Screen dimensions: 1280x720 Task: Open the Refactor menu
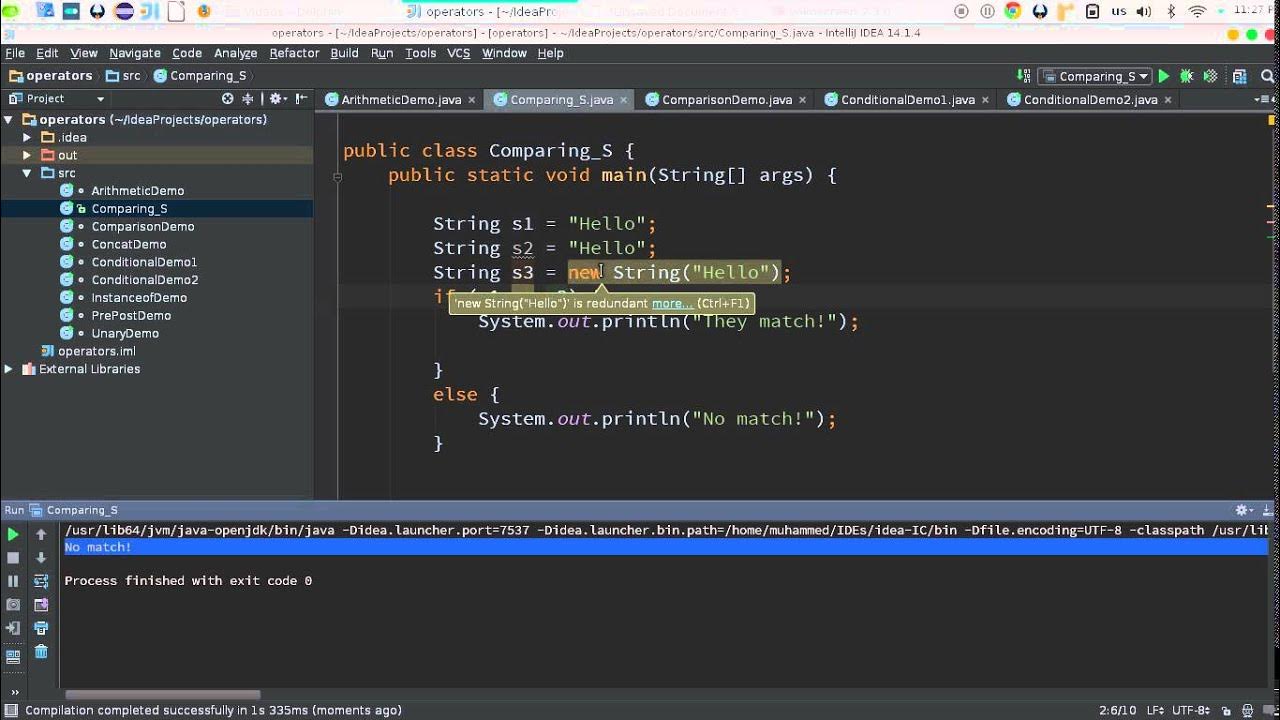294,53
